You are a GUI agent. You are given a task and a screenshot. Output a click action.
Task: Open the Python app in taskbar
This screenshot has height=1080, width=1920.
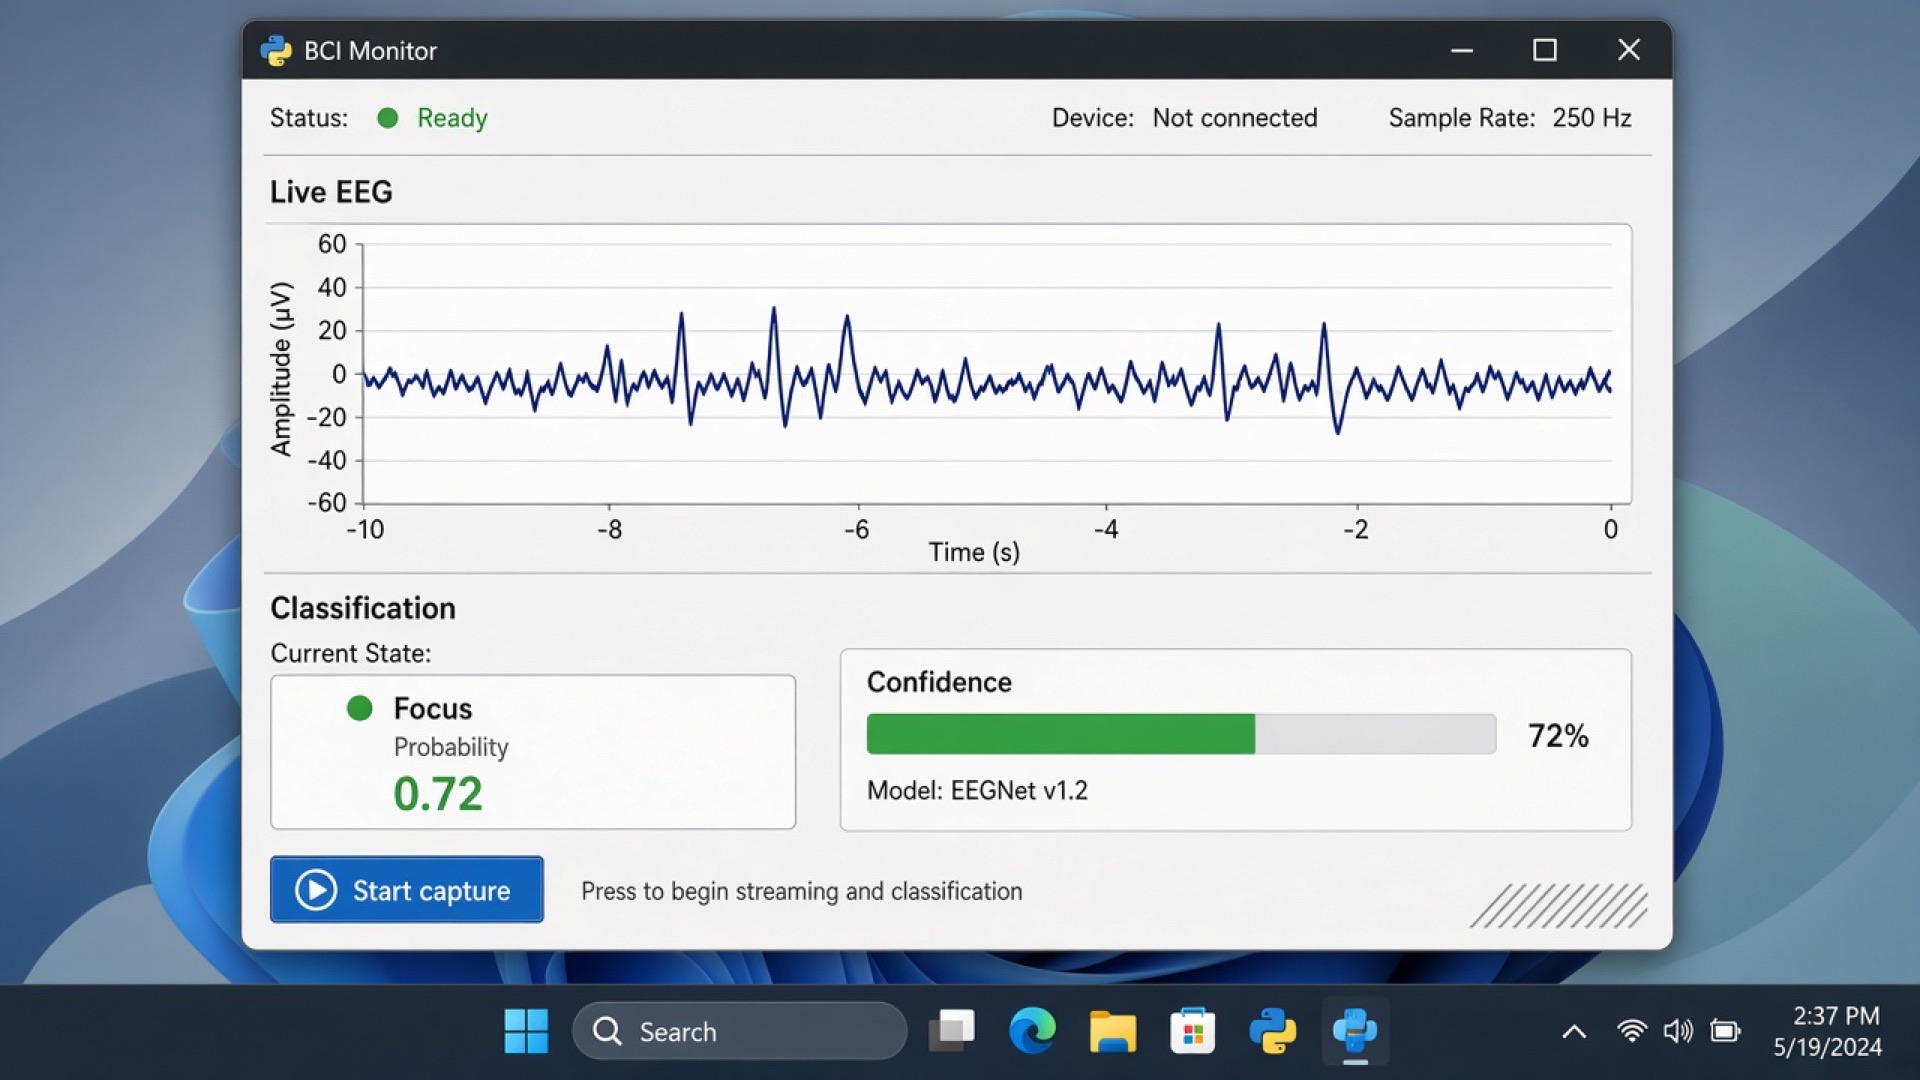click(x=1273, y=1031)
